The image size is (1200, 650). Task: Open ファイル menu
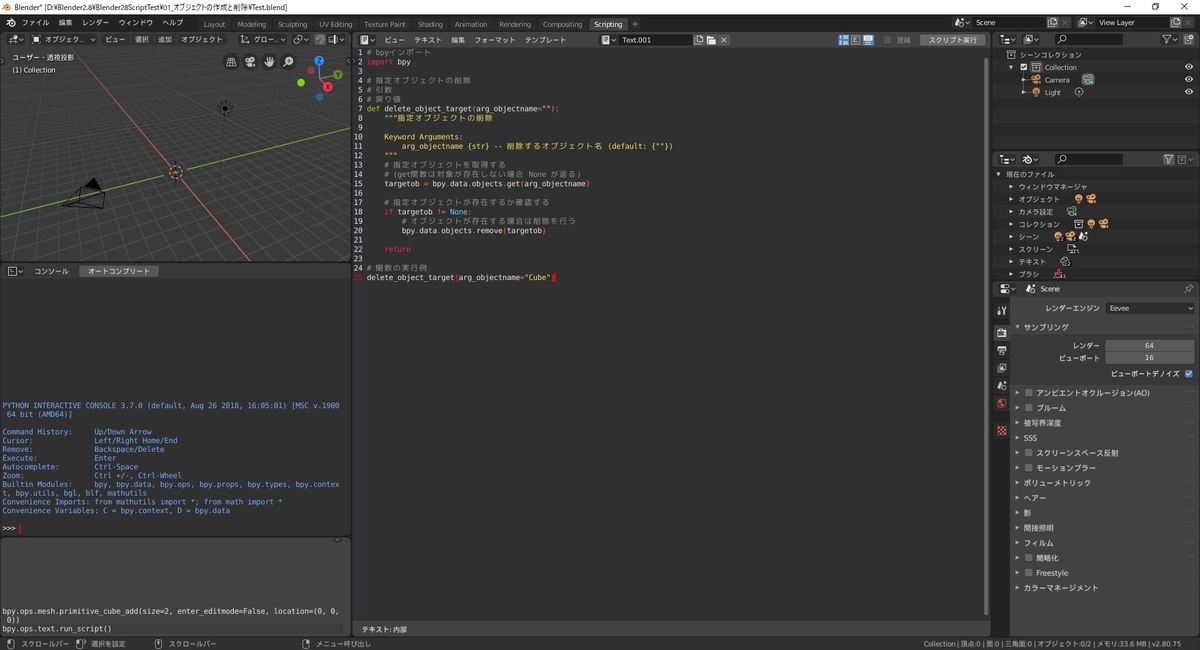click(35, 22)
